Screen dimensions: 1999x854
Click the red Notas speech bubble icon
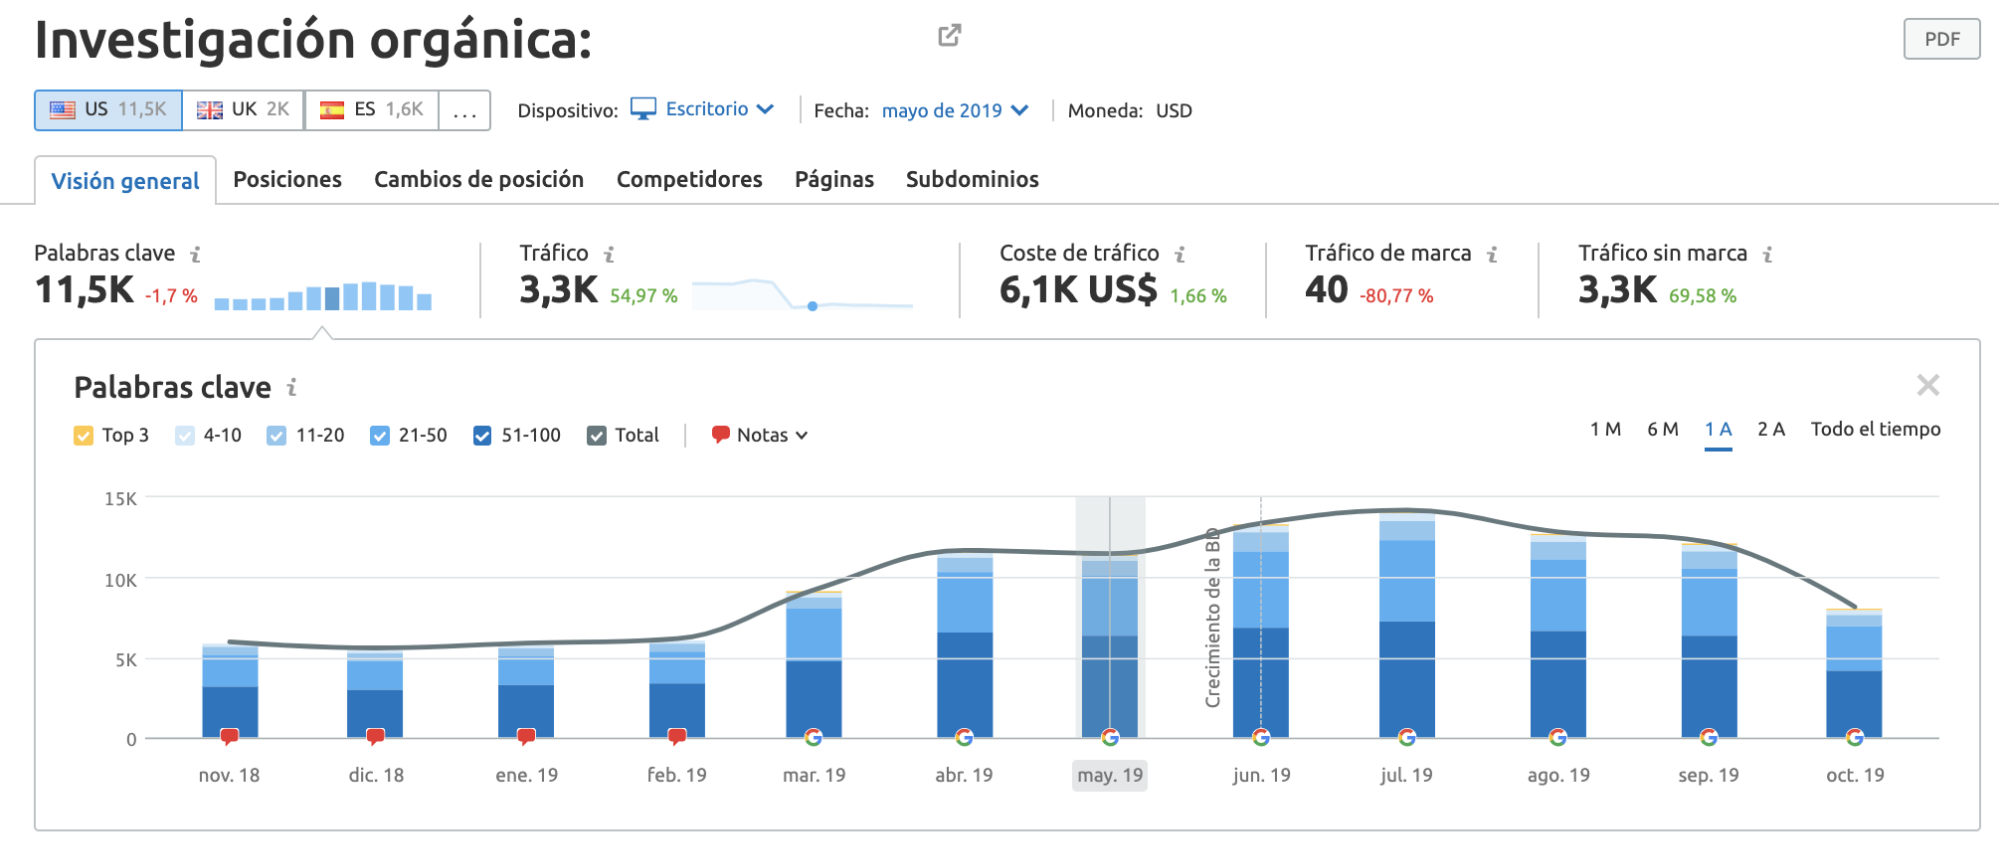point(720,434)
